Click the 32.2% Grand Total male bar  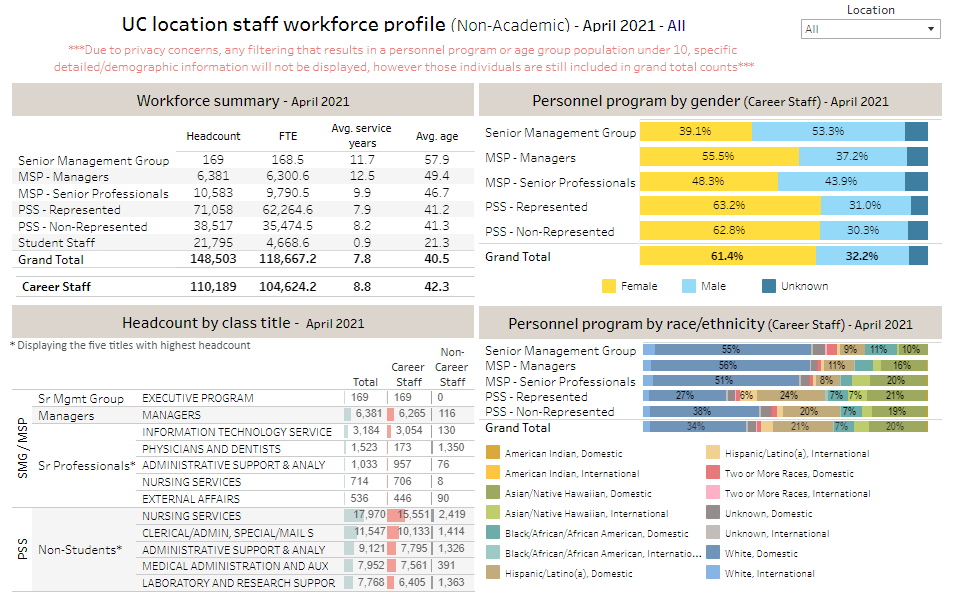pos(862,256)
